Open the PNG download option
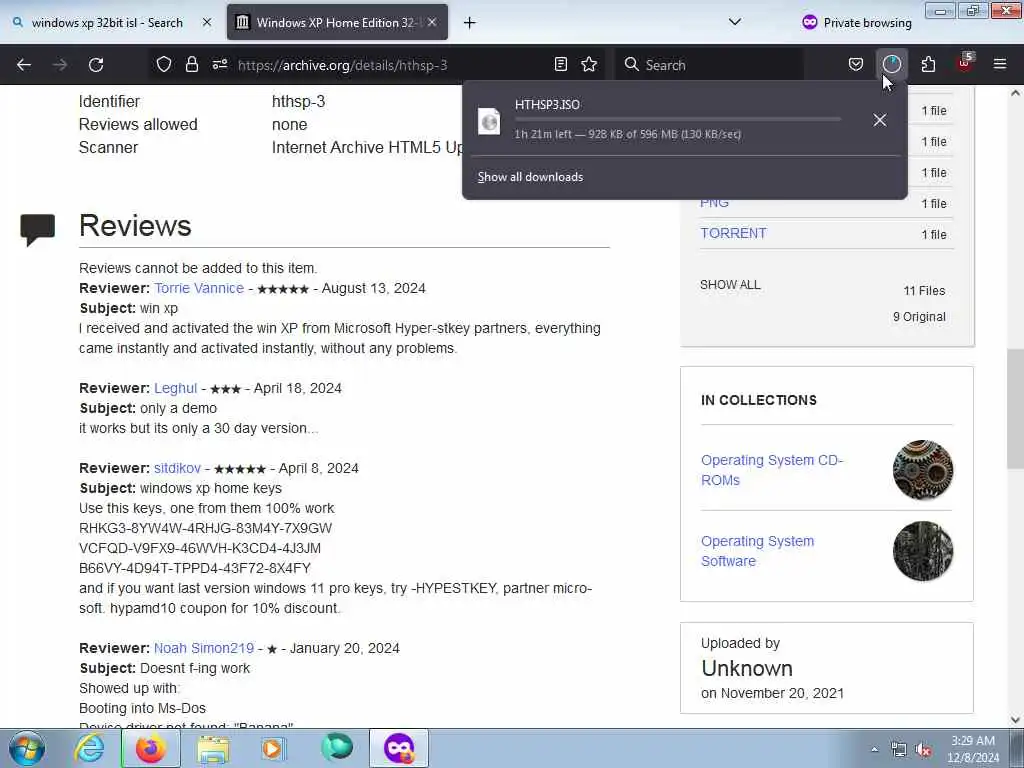 (x=714, y=203)
